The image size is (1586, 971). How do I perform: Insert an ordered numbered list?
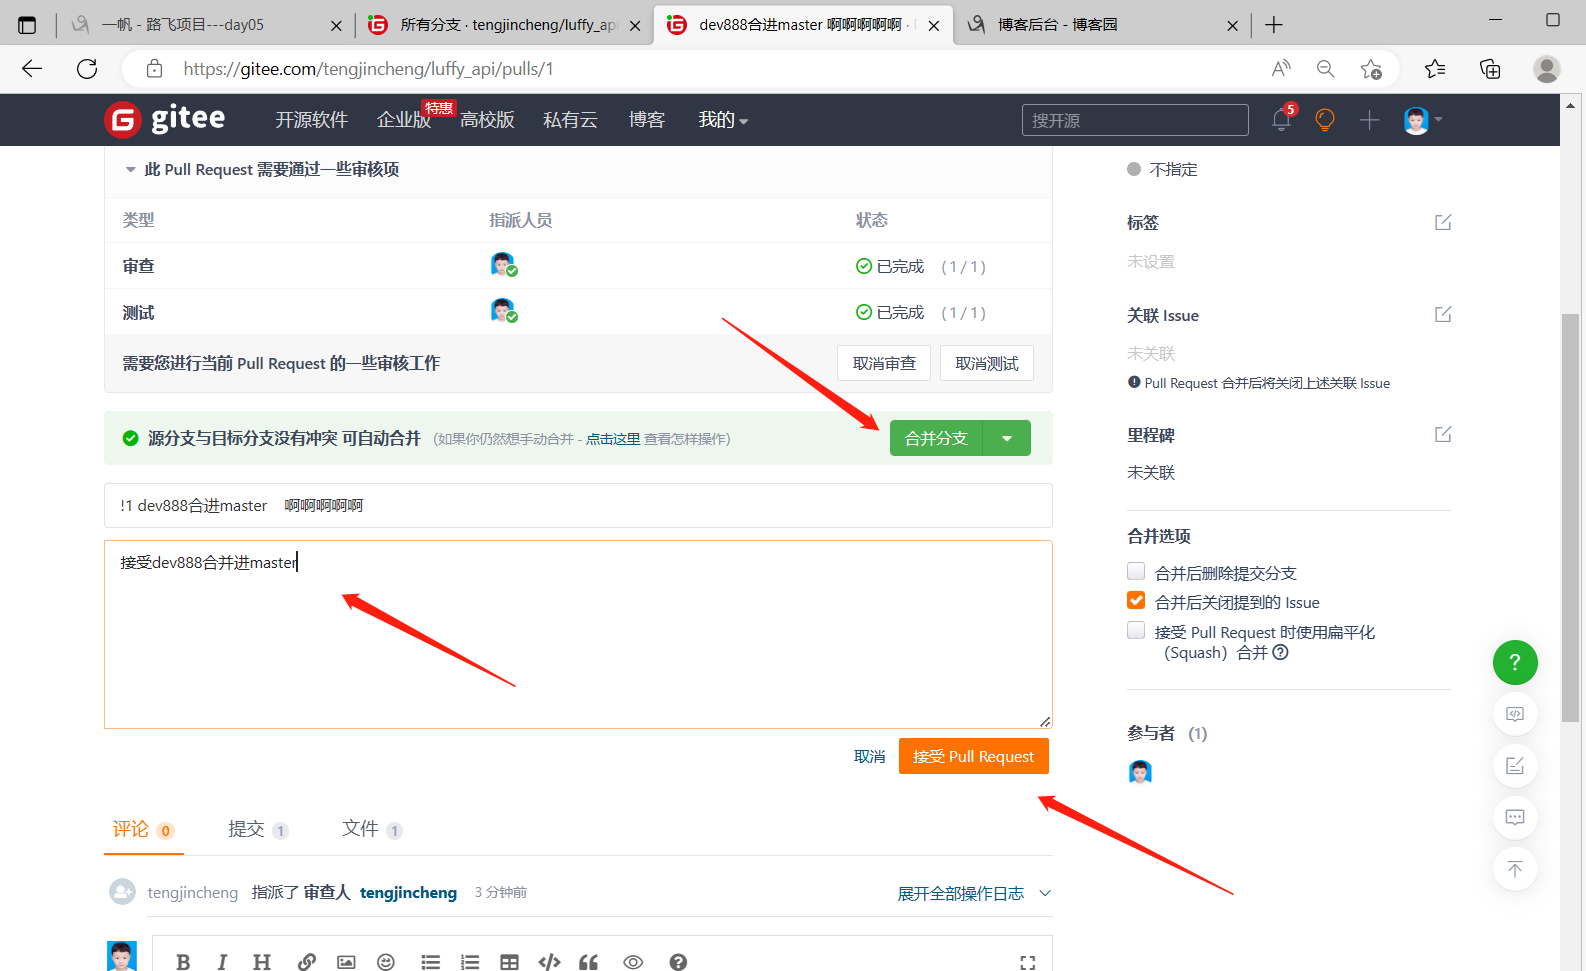tap(470, 962)
